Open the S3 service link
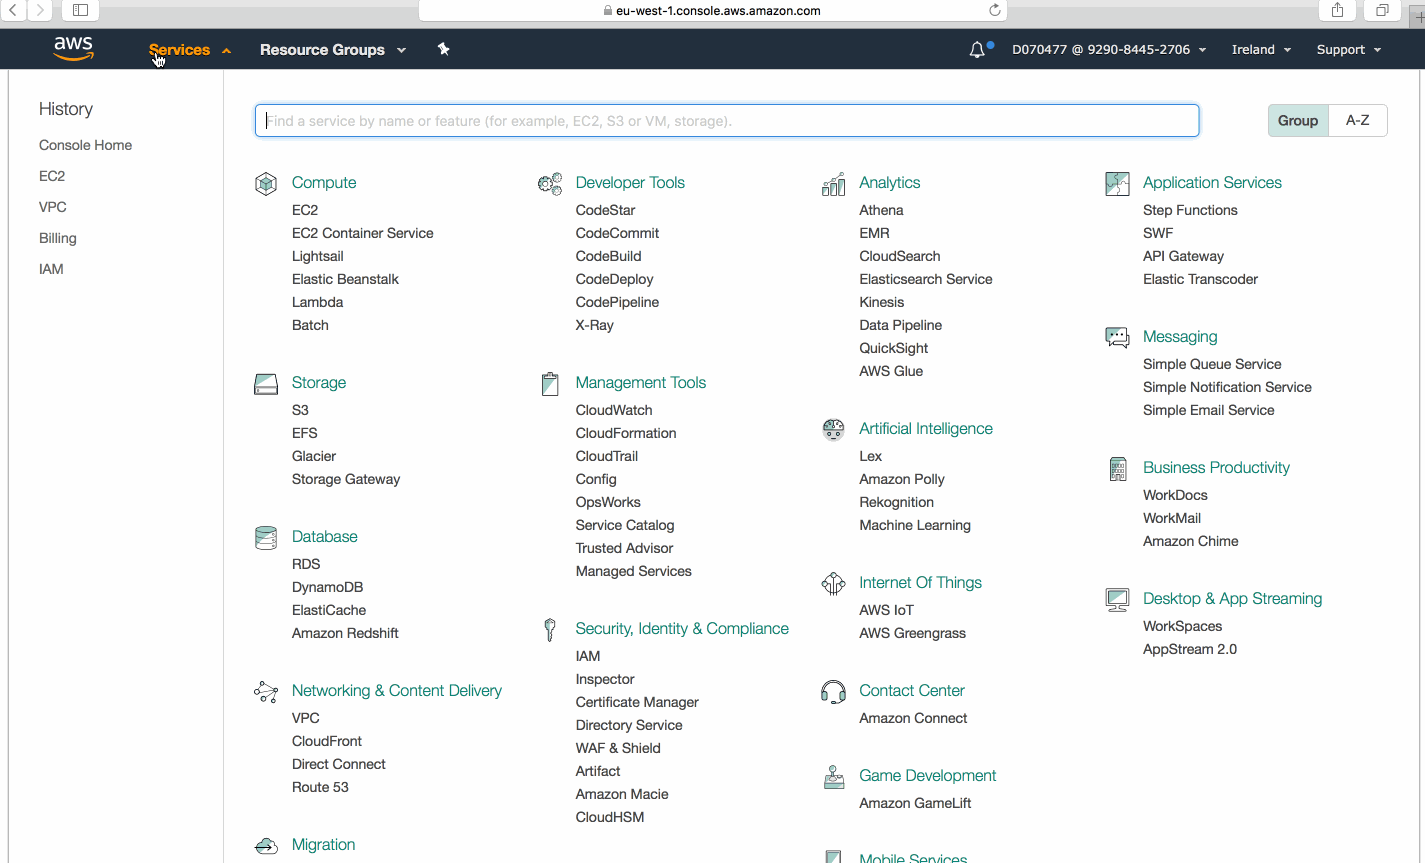 300,410
